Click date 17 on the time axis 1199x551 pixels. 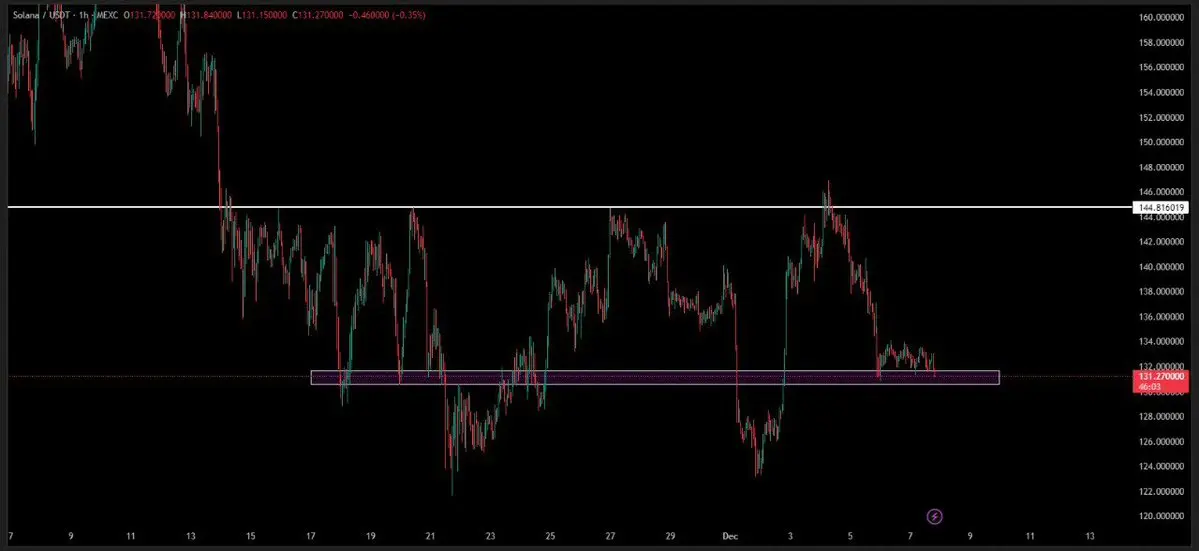click(x=310, y=536)
